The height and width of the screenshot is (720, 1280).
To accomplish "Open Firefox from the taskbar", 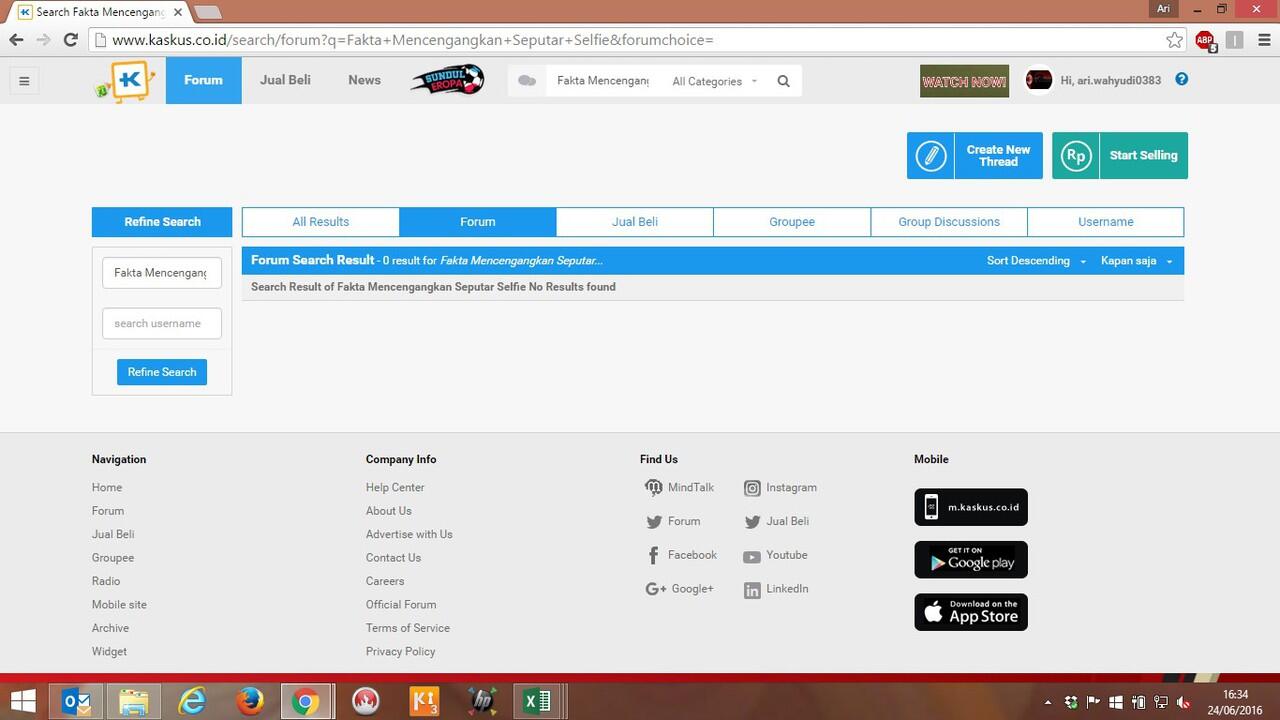I will coord(249,702).
